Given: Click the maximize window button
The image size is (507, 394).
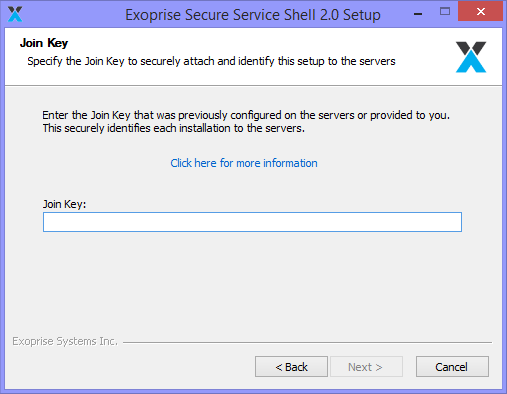Looking at the screenshot, I should [445, 12].
